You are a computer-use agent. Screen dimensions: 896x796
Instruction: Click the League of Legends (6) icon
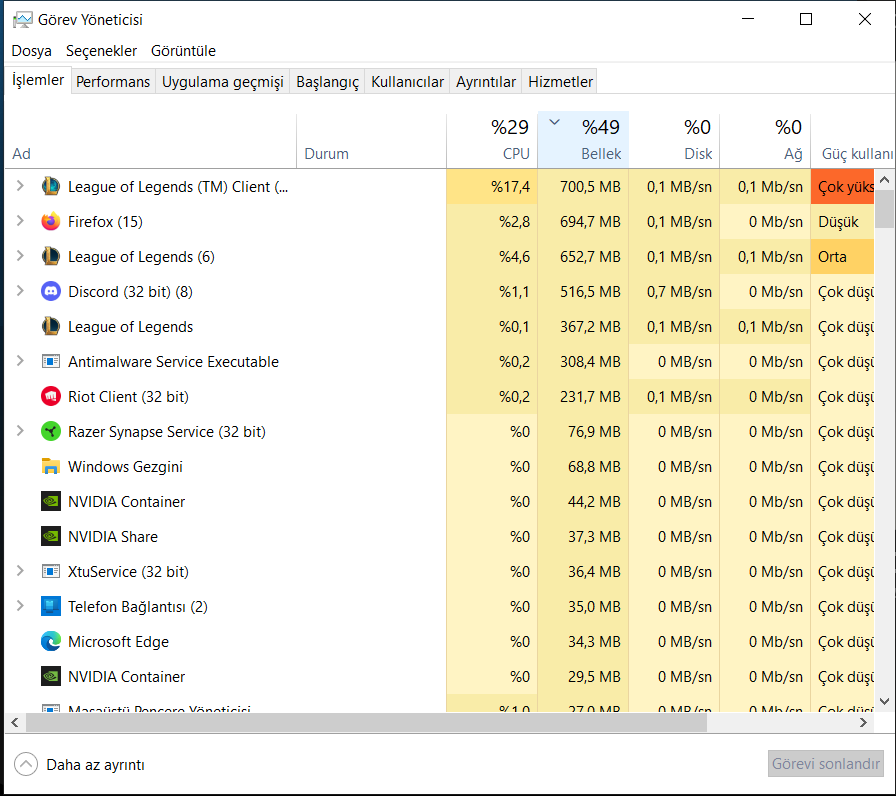point(51,257)
